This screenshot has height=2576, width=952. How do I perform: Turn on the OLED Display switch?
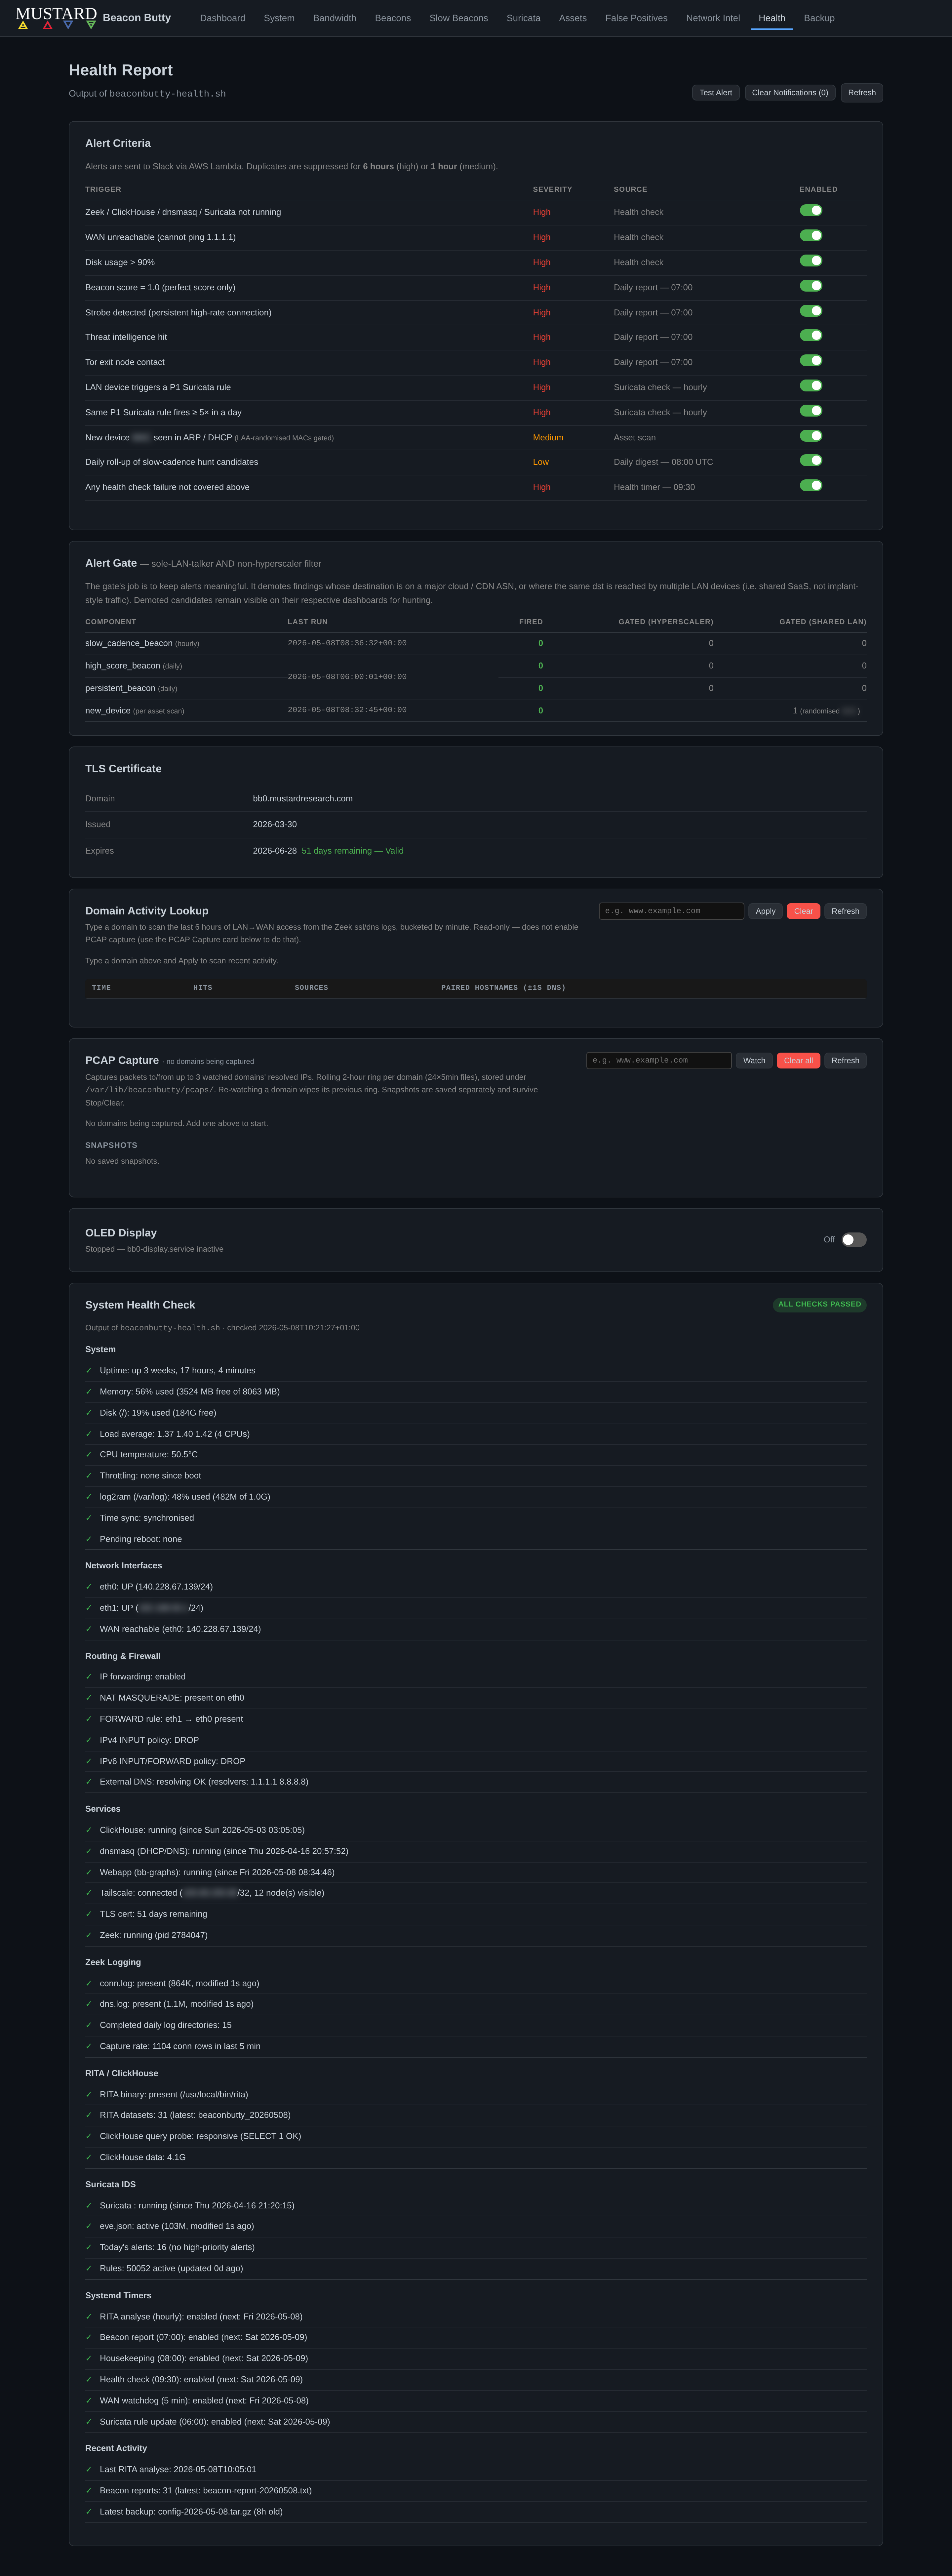pos(854,1240)
